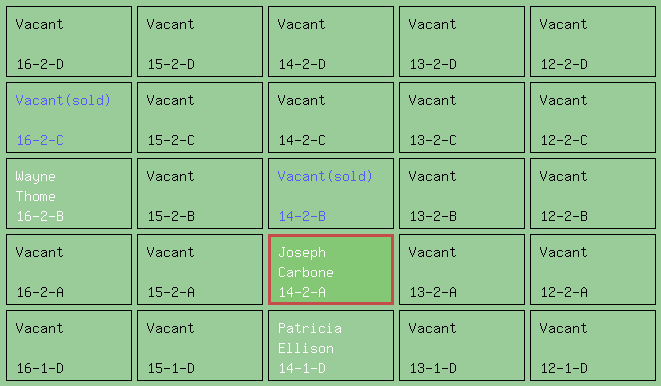Viewport: 661px width, 386px height.
Task: Click vacant plot 12-2-B
Action: [593, 193]
